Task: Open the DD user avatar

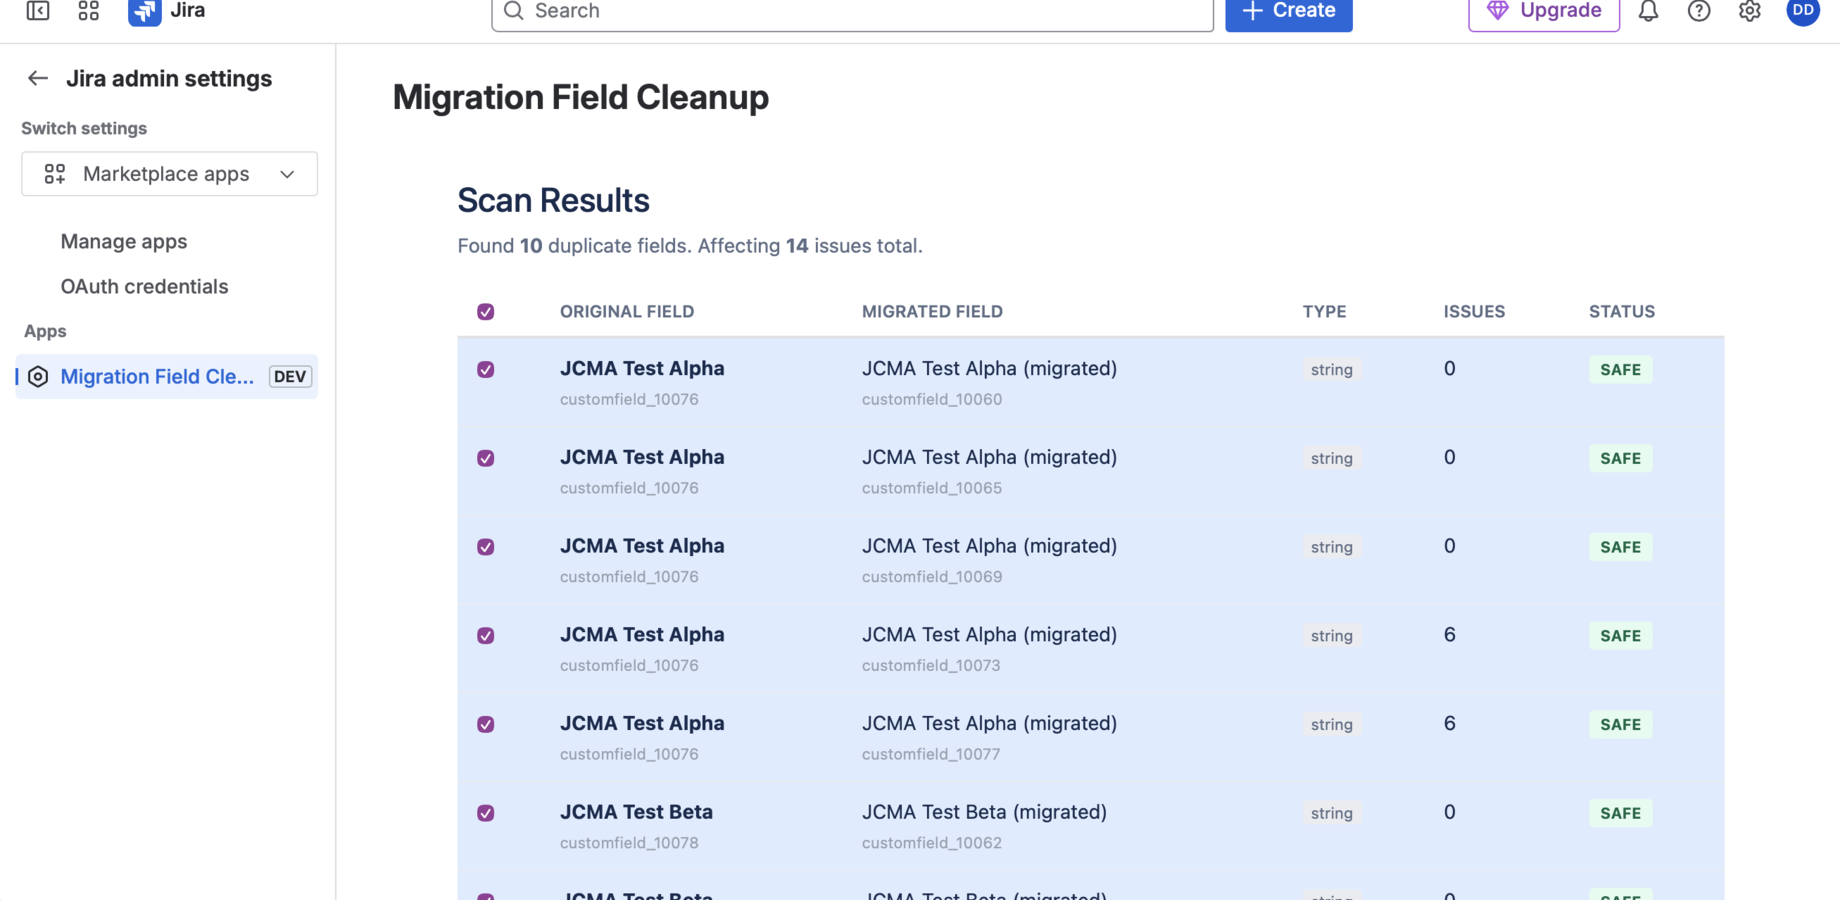Action: 1802,11
